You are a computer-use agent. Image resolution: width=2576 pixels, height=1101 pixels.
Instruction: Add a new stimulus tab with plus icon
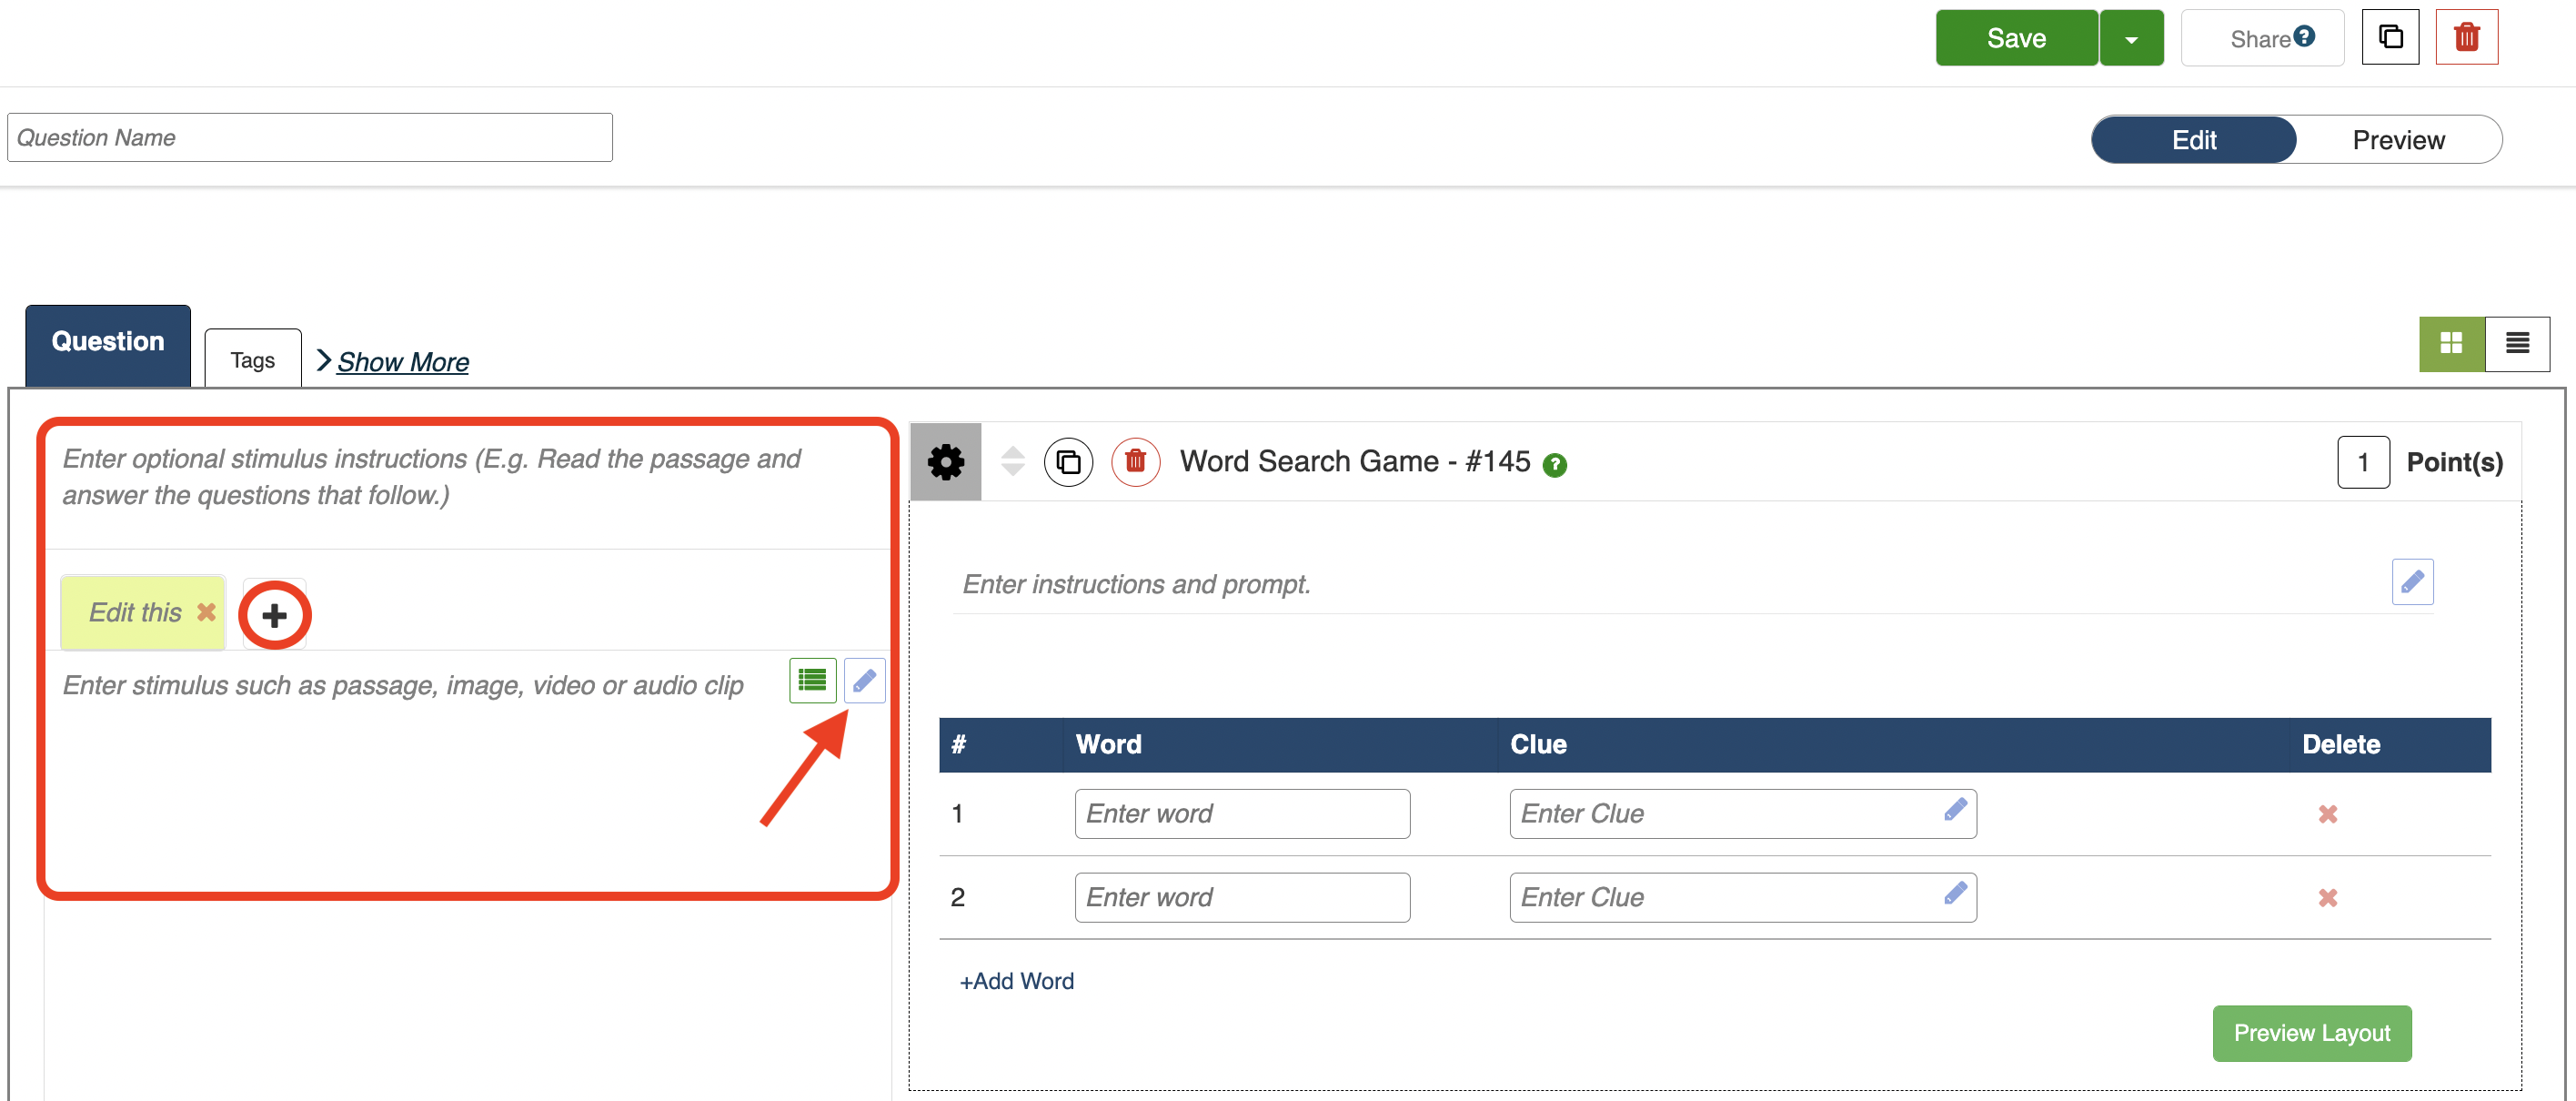(x=274, y=615)
